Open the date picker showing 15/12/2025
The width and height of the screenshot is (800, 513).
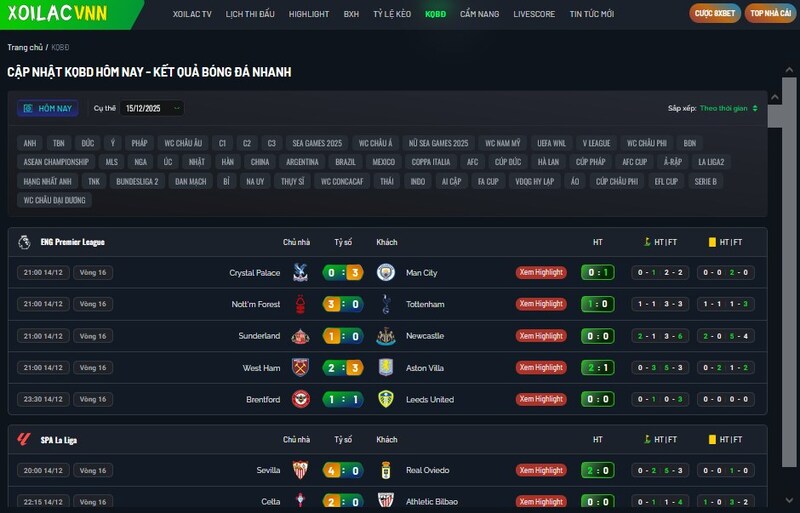[151, 108]
